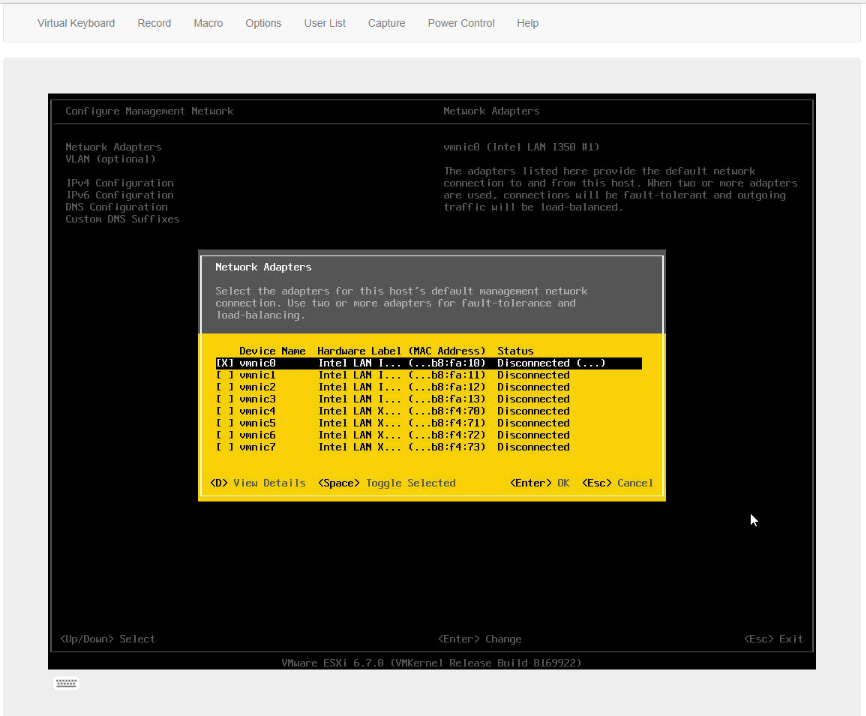This screenshot has width=866, height=716.
Task: Click MAC address ending b8:fa:13
Action: click(x=447, y=399)
